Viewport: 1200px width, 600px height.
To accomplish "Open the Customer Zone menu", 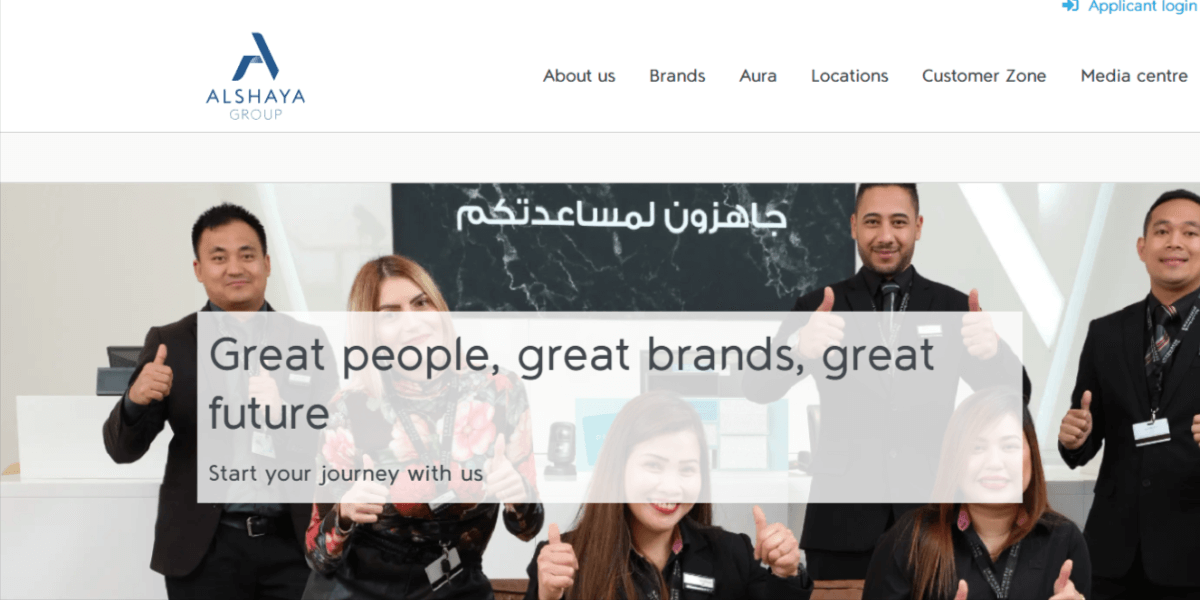I will coord(984,76).
